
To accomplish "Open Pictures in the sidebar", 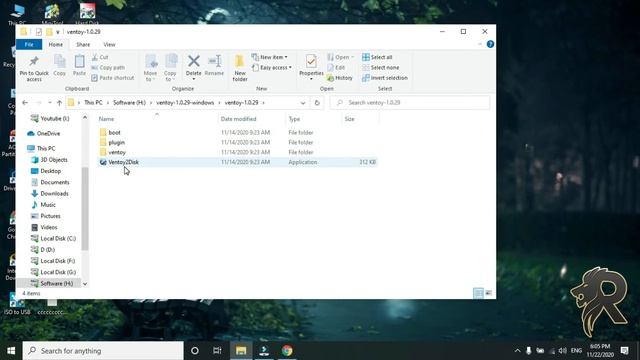I will point(46,216).
